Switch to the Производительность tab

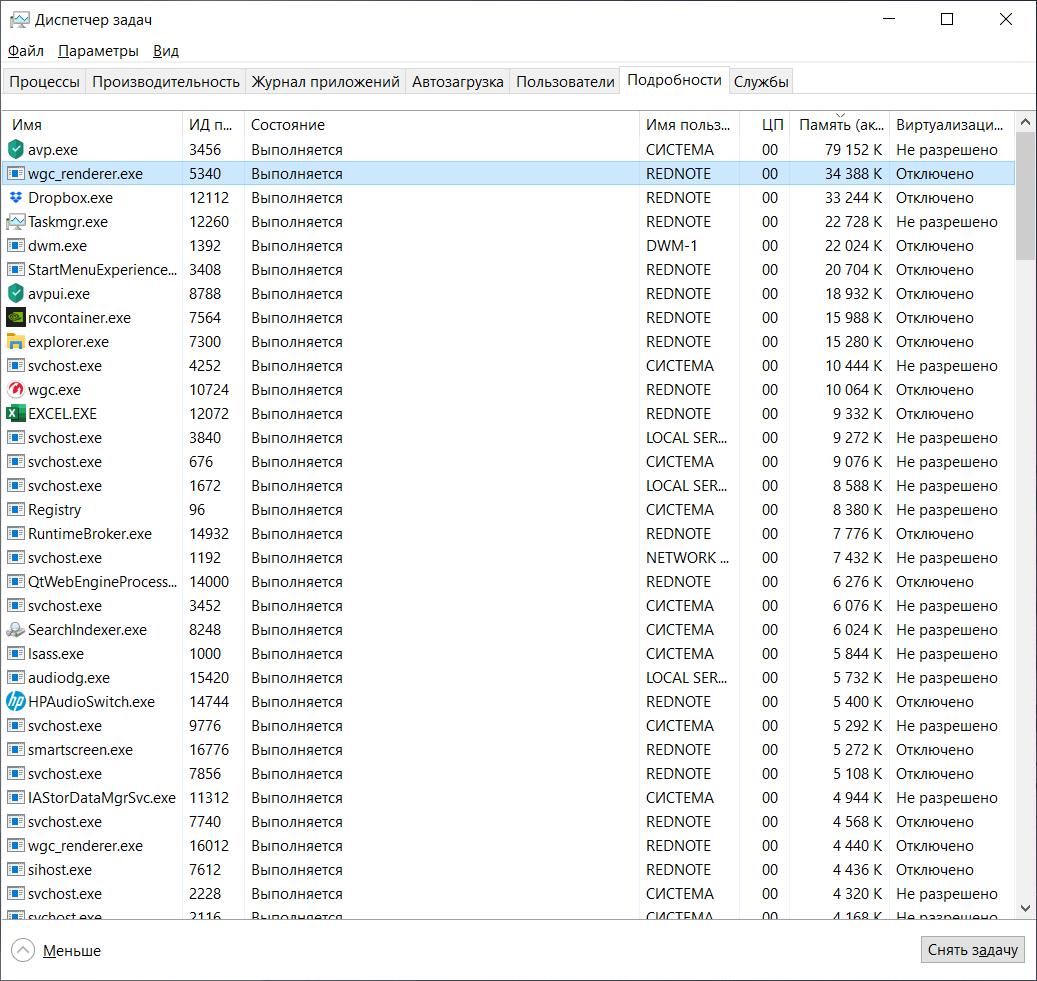pos(165,82)
